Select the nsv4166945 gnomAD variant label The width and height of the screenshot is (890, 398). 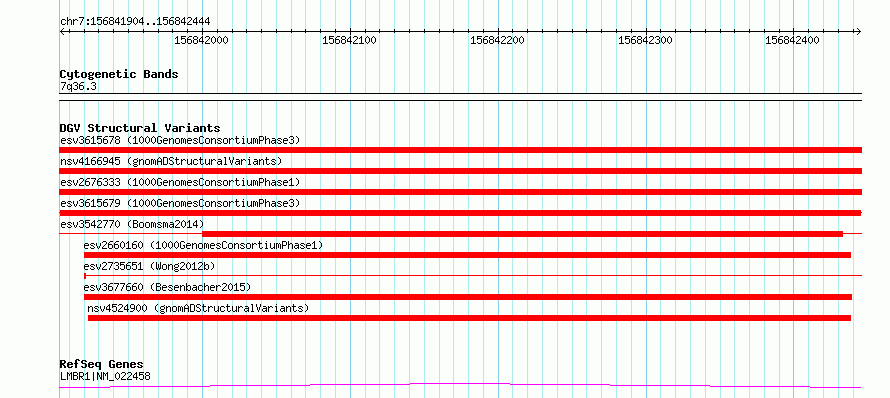pyautogui.click(x=171, y=161)
